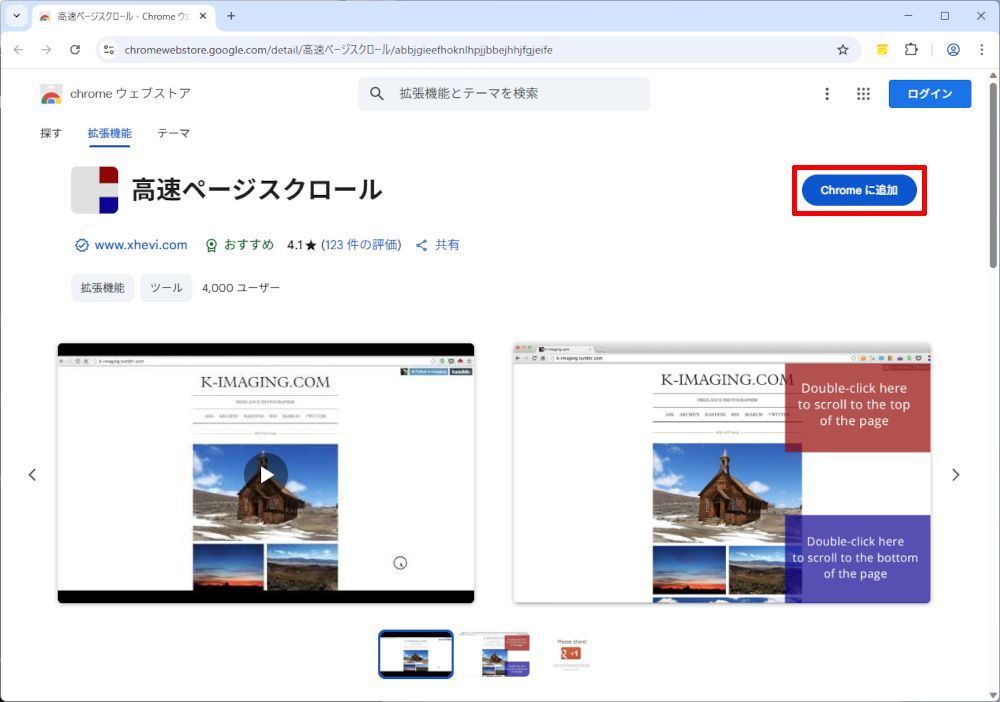The height and width of the screenshot is (702, 1000).
Task: Bookmark this page with the star icon
Action: [842, 50]
